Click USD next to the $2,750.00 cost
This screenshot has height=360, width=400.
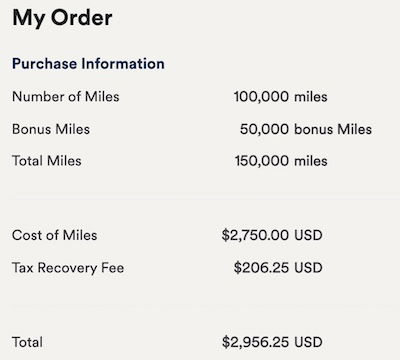pos(308,235)
